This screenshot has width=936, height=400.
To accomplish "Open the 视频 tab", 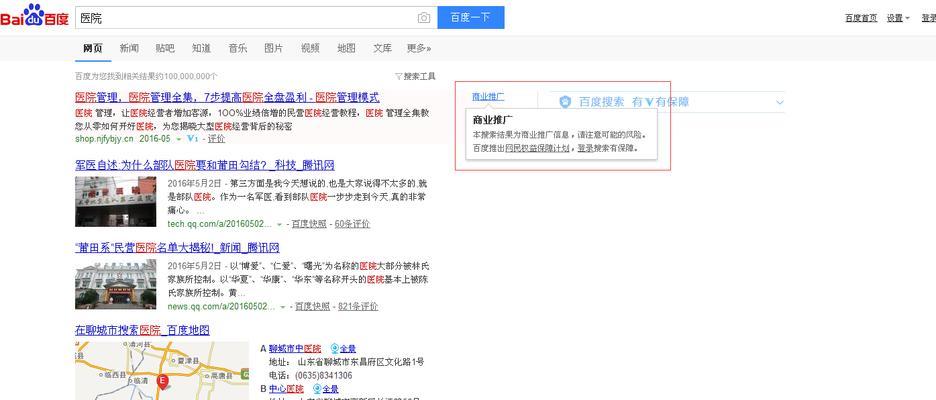I will click(x=310, y=48).
